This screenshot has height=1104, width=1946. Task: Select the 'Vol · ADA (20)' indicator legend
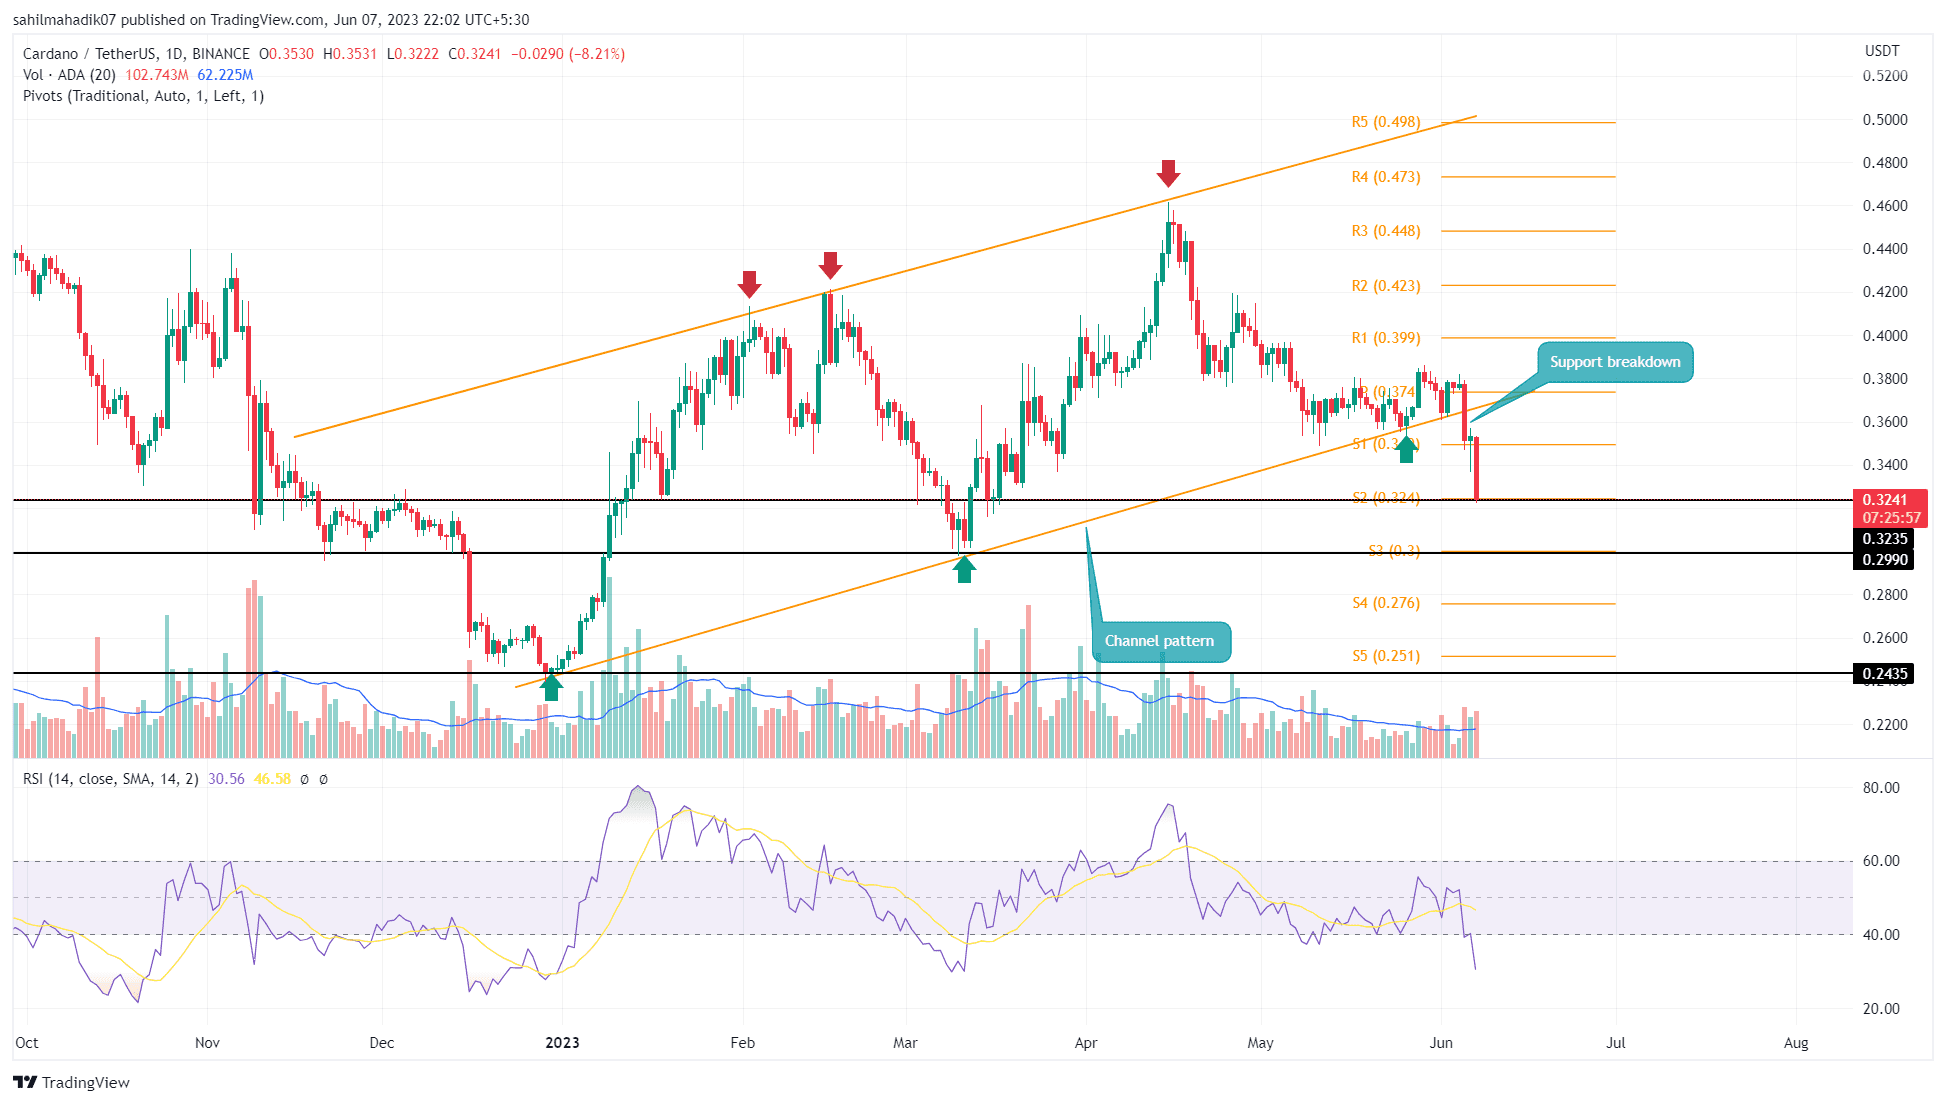(69, 75)
